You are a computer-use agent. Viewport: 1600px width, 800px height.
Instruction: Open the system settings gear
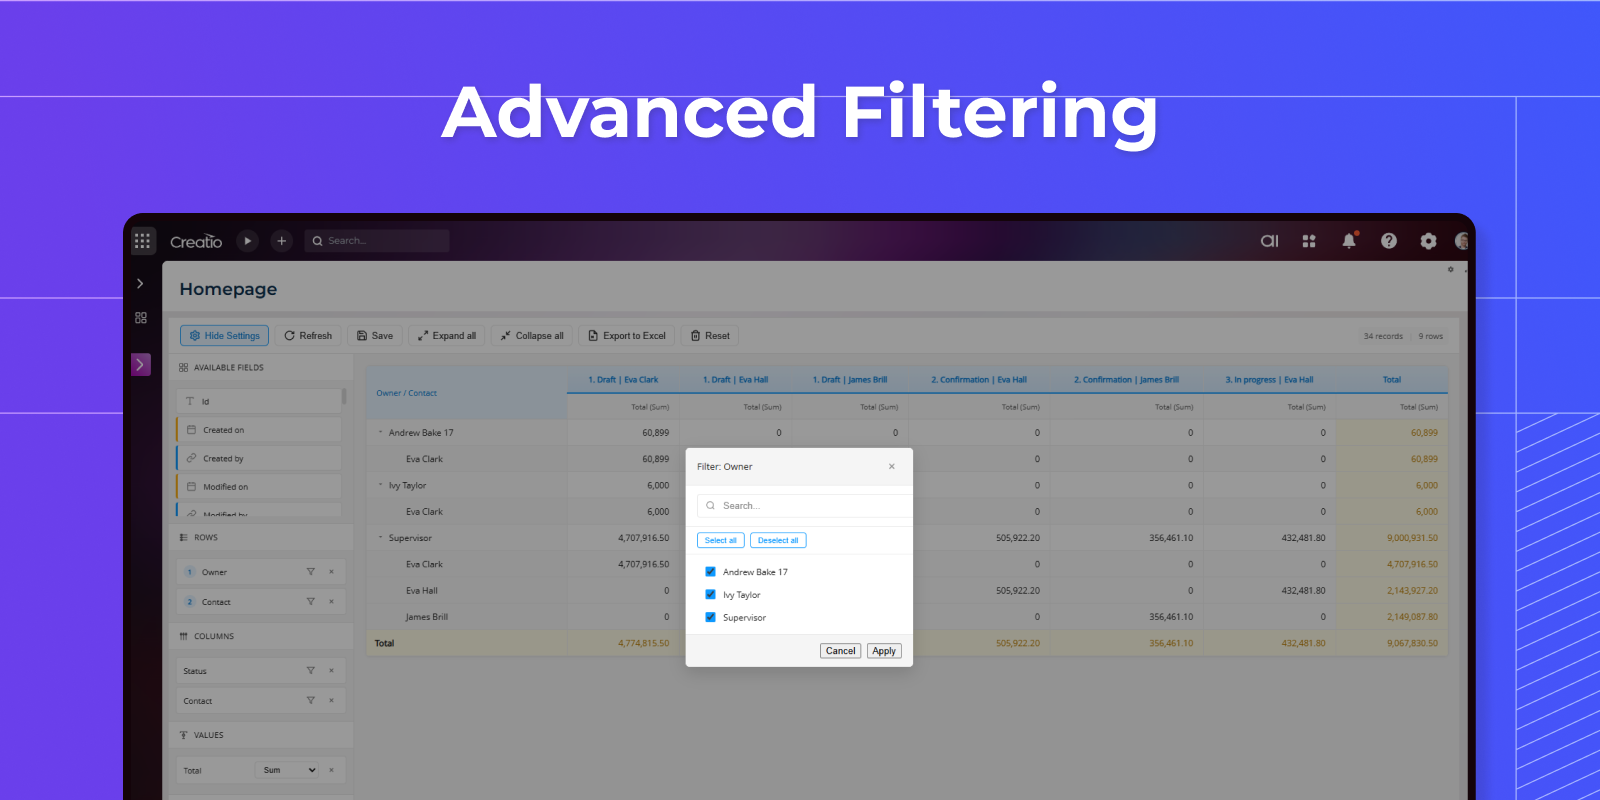point(1428,241)
